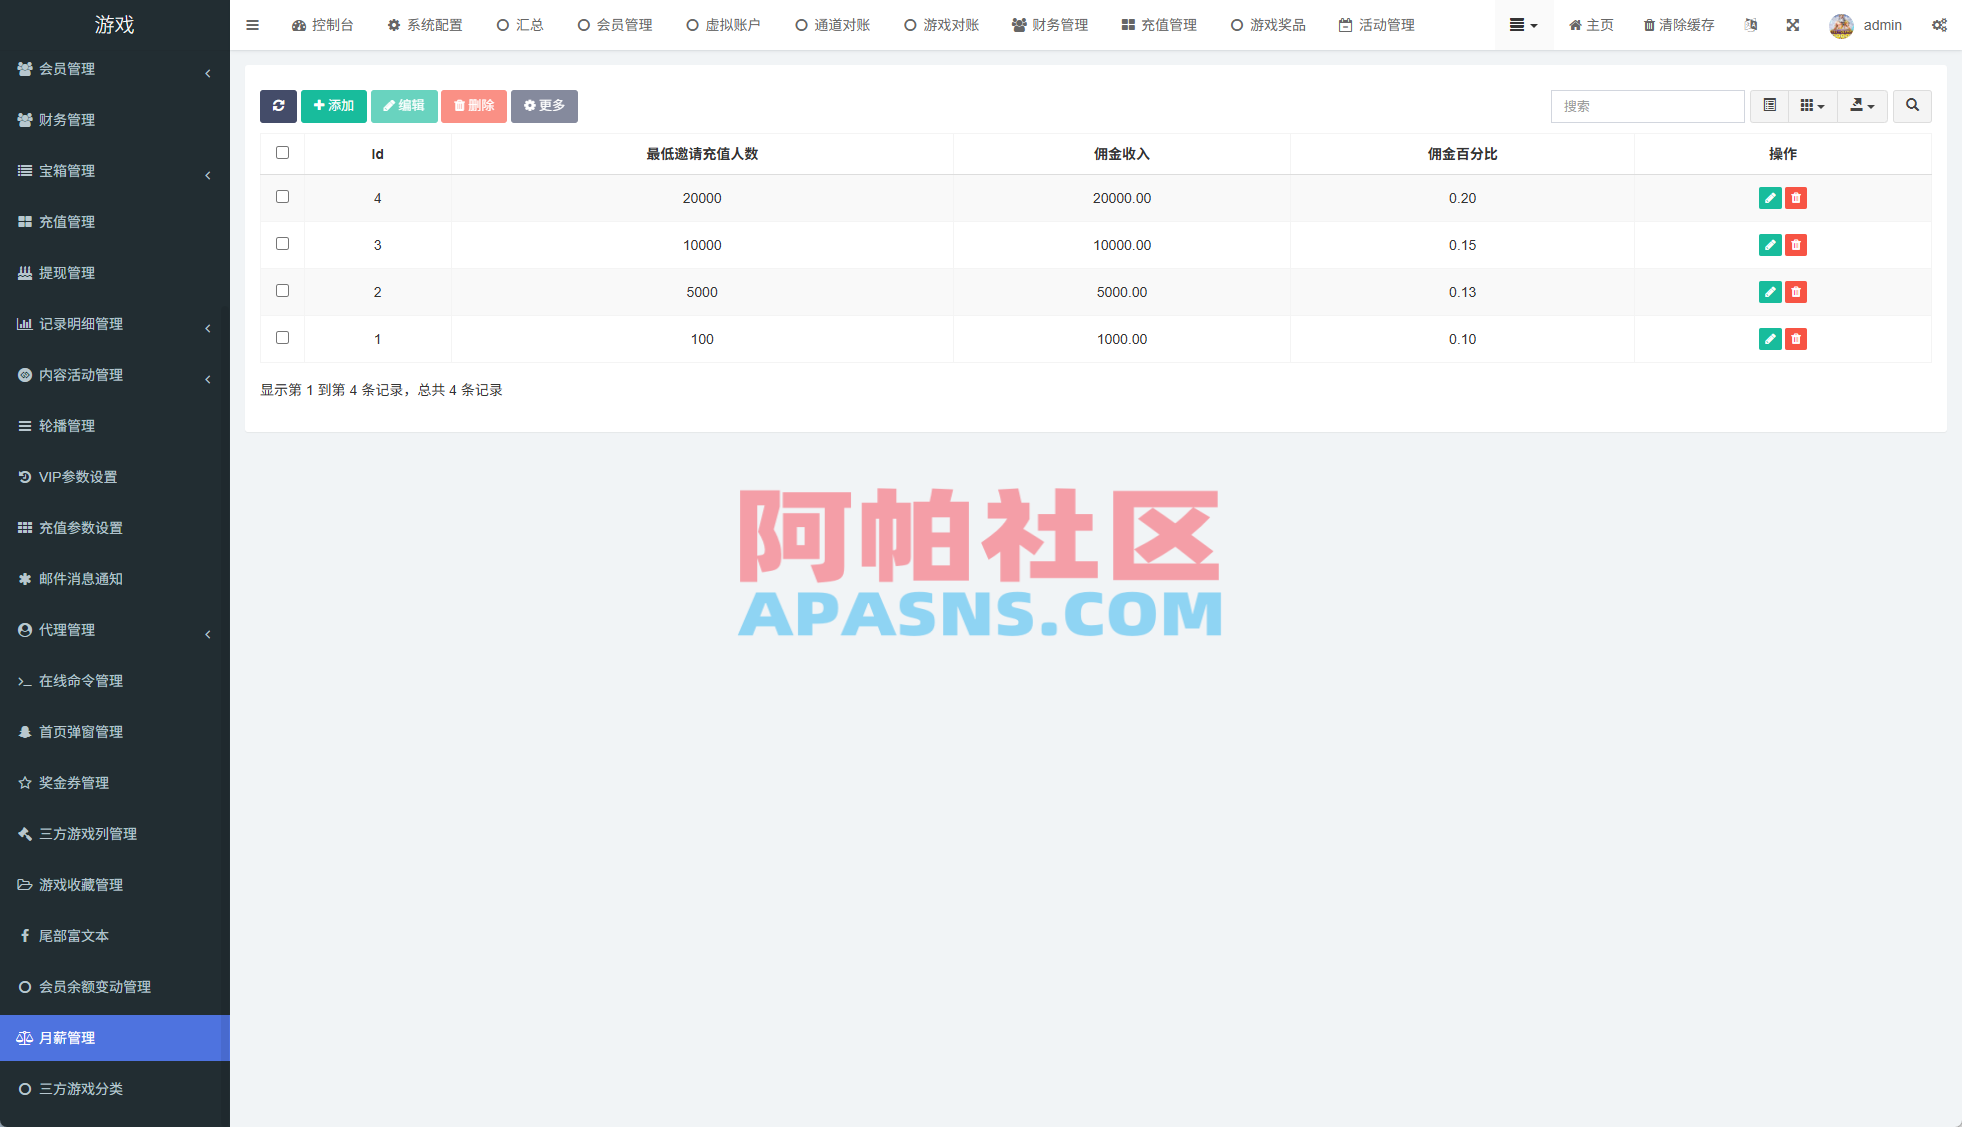Viewport: 1962px width, 1127px height.
Task: Click the edit pencil icon for record Id 4
Action: [1770, 198]
